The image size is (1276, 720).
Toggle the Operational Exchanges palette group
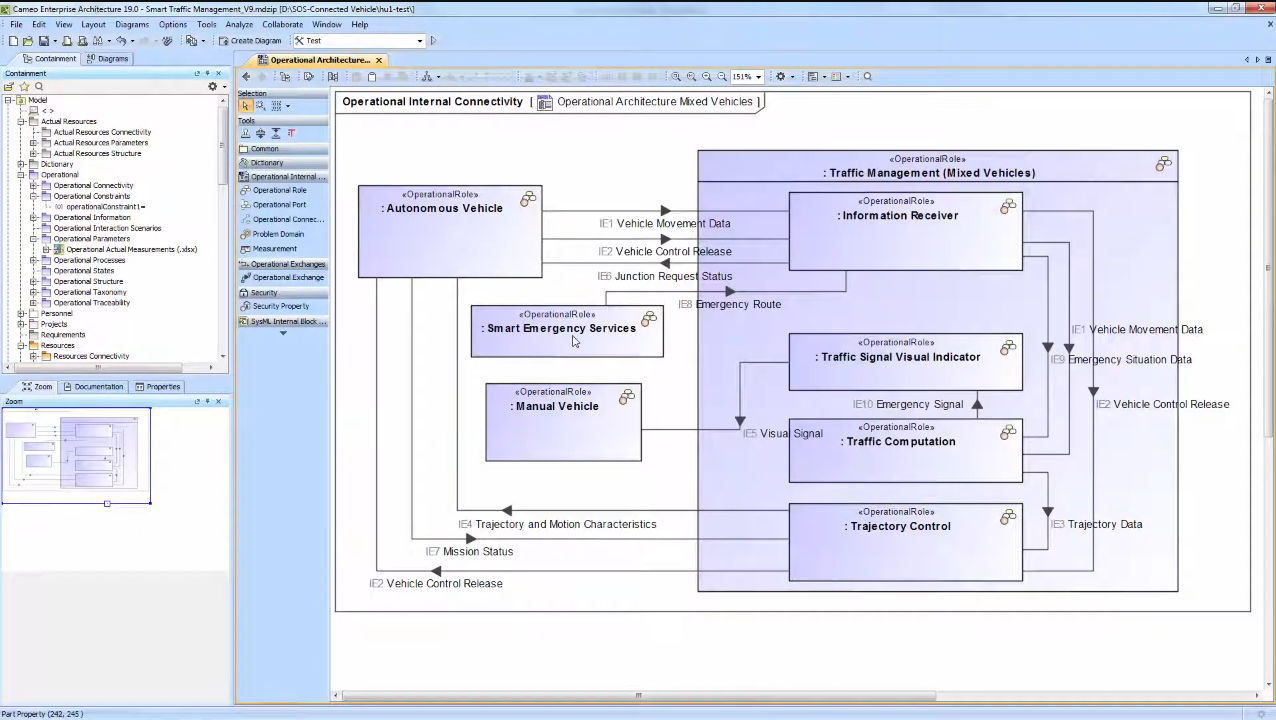point(283,264)
